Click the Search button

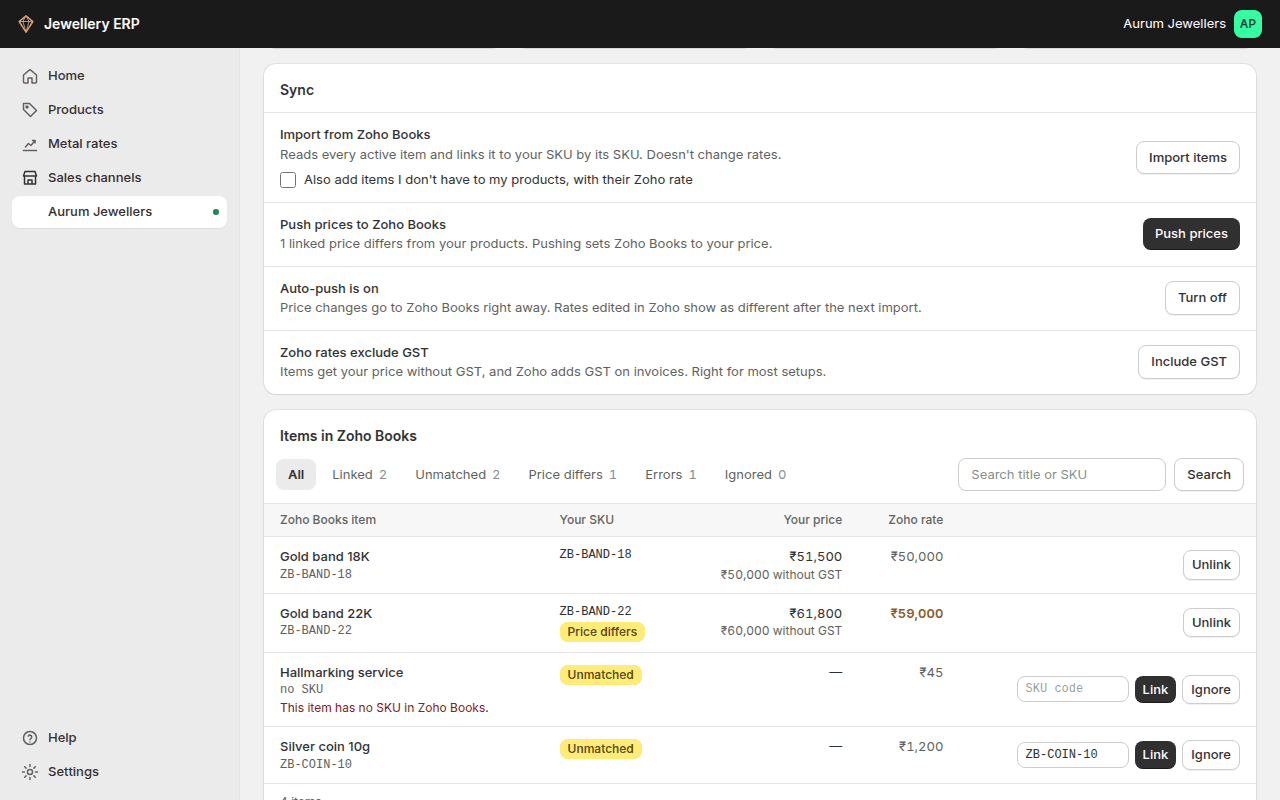coord(1209,475)
